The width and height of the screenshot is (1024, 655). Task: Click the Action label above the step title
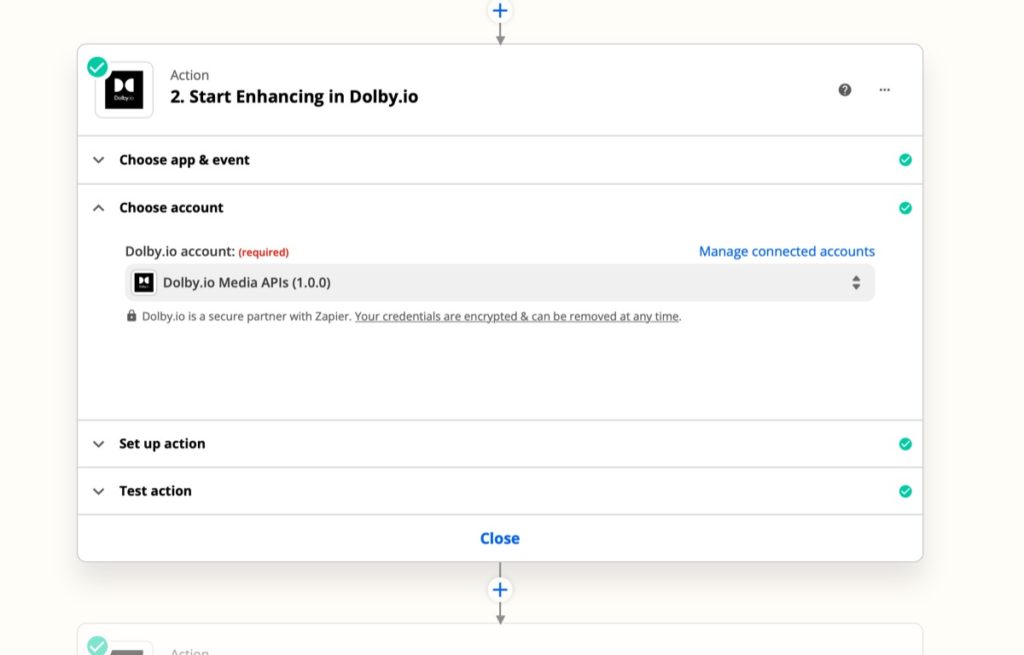tap(189, 75)
